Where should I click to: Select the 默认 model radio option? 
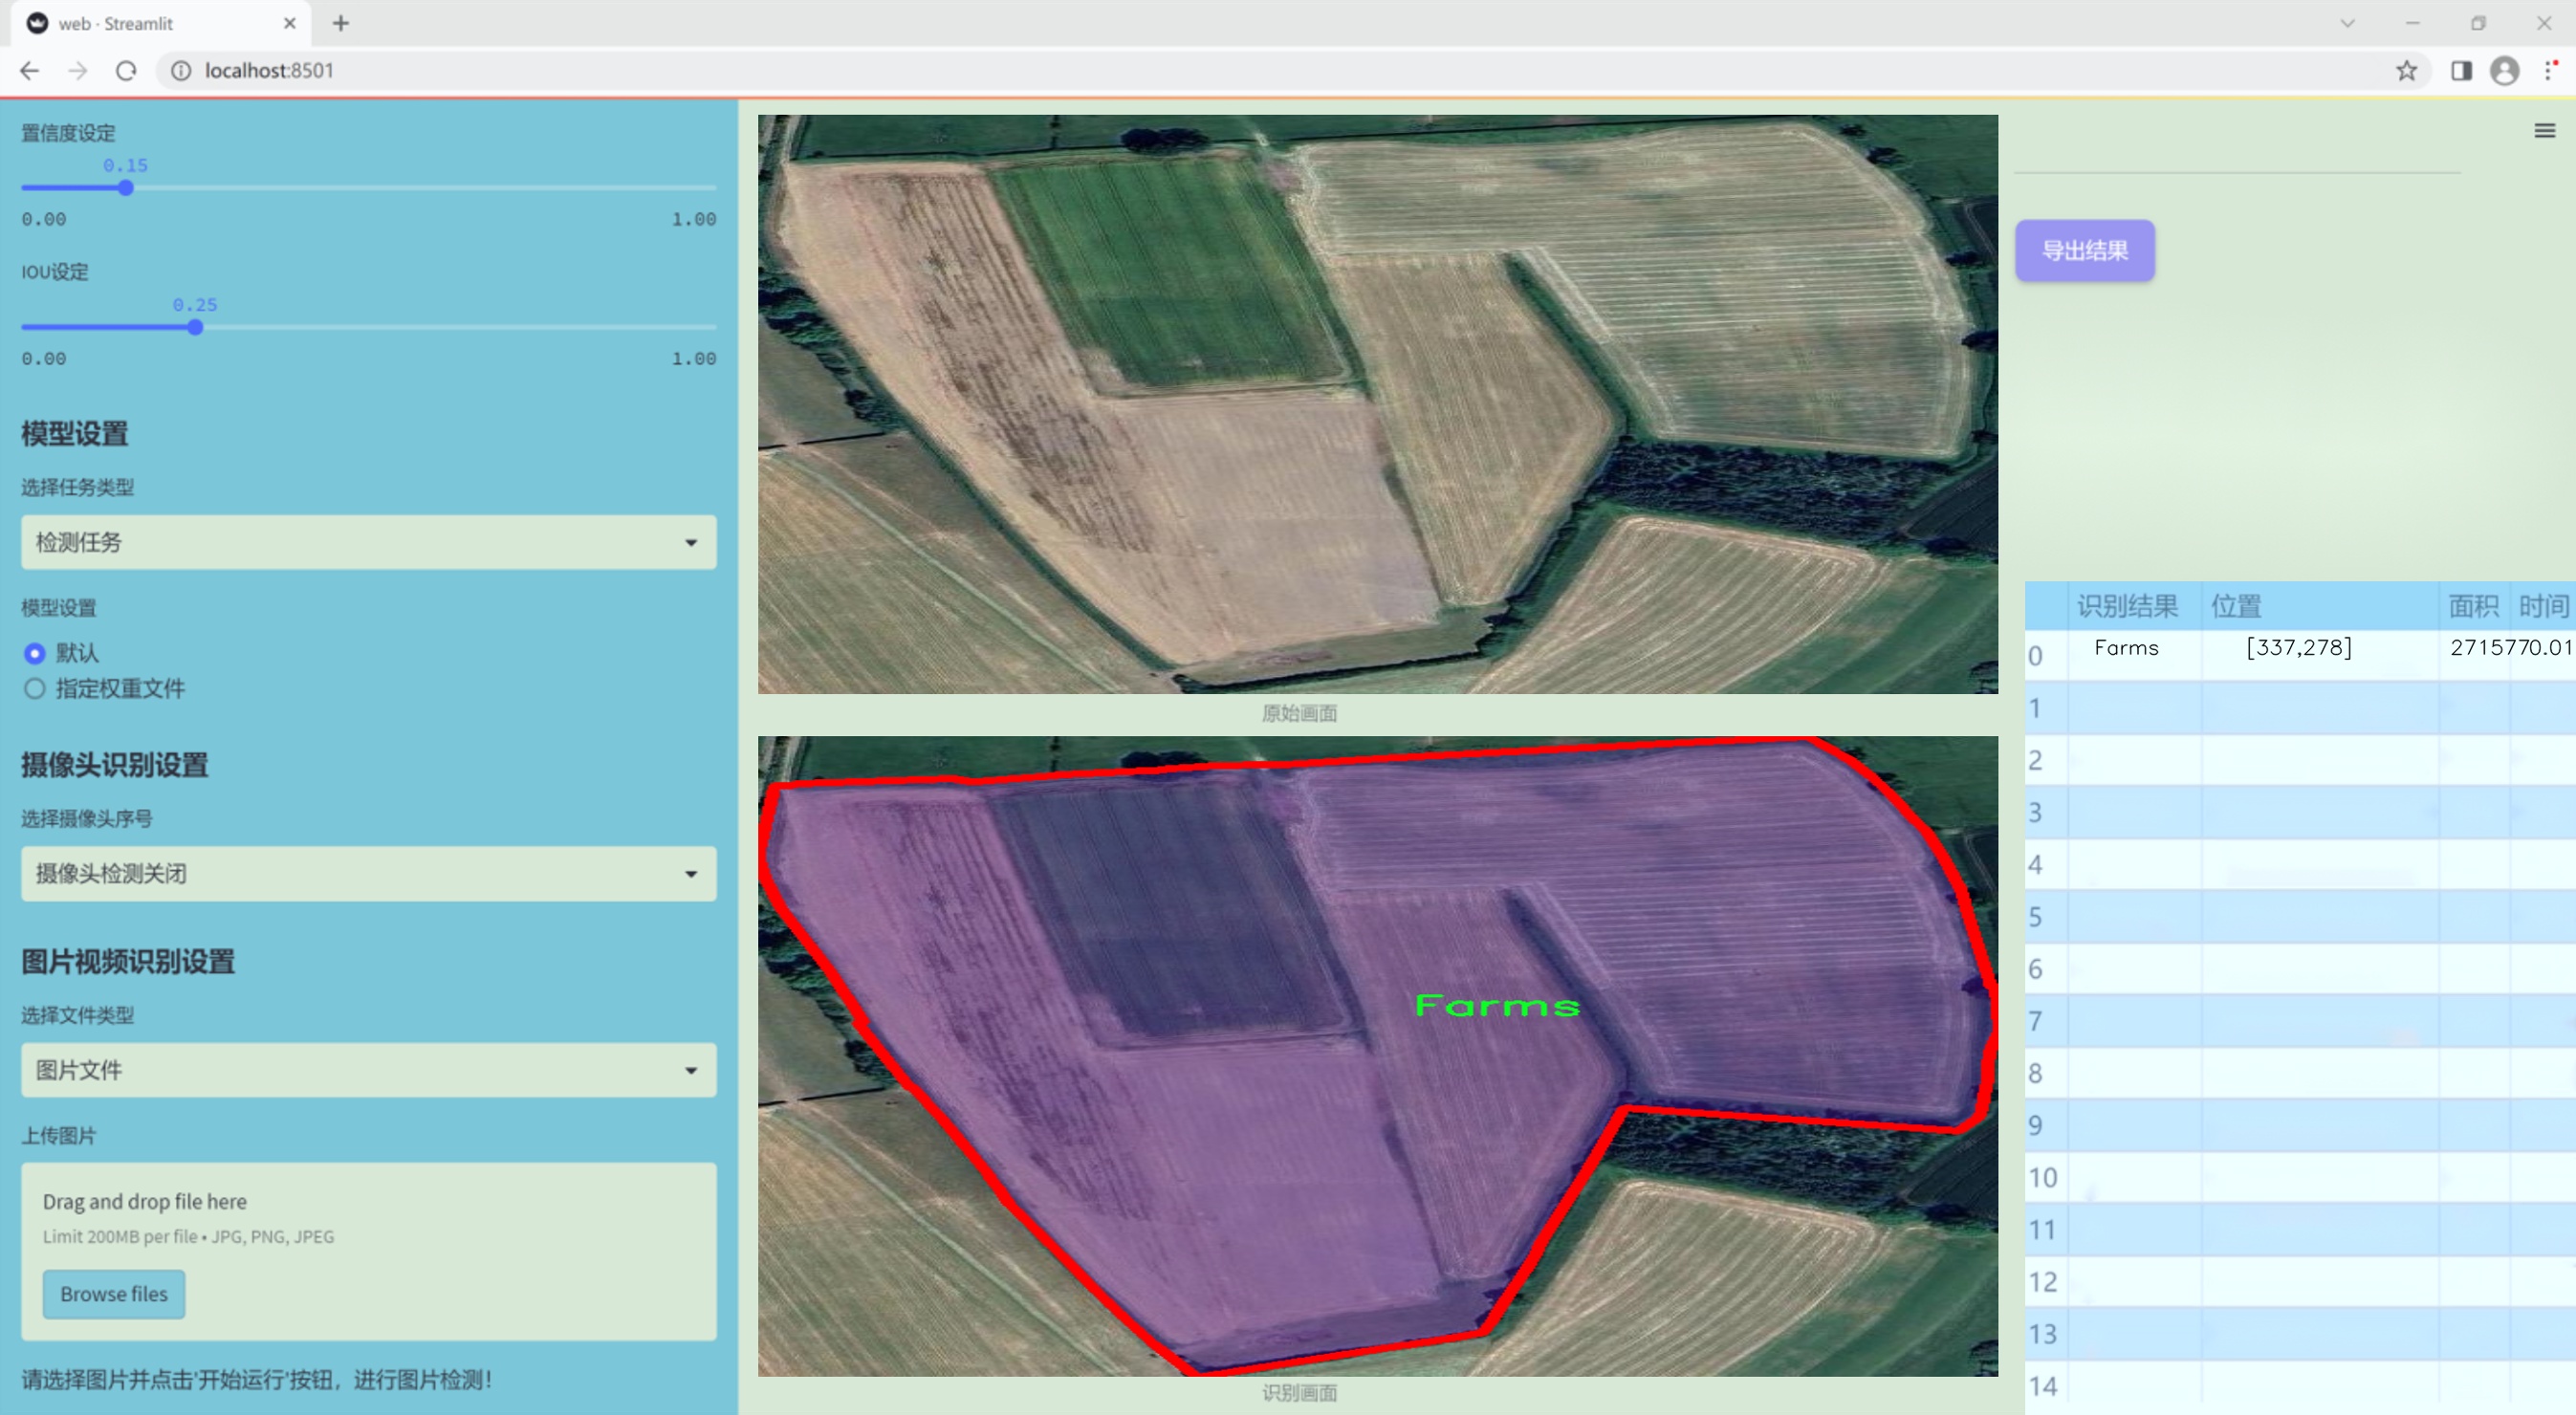35,653
